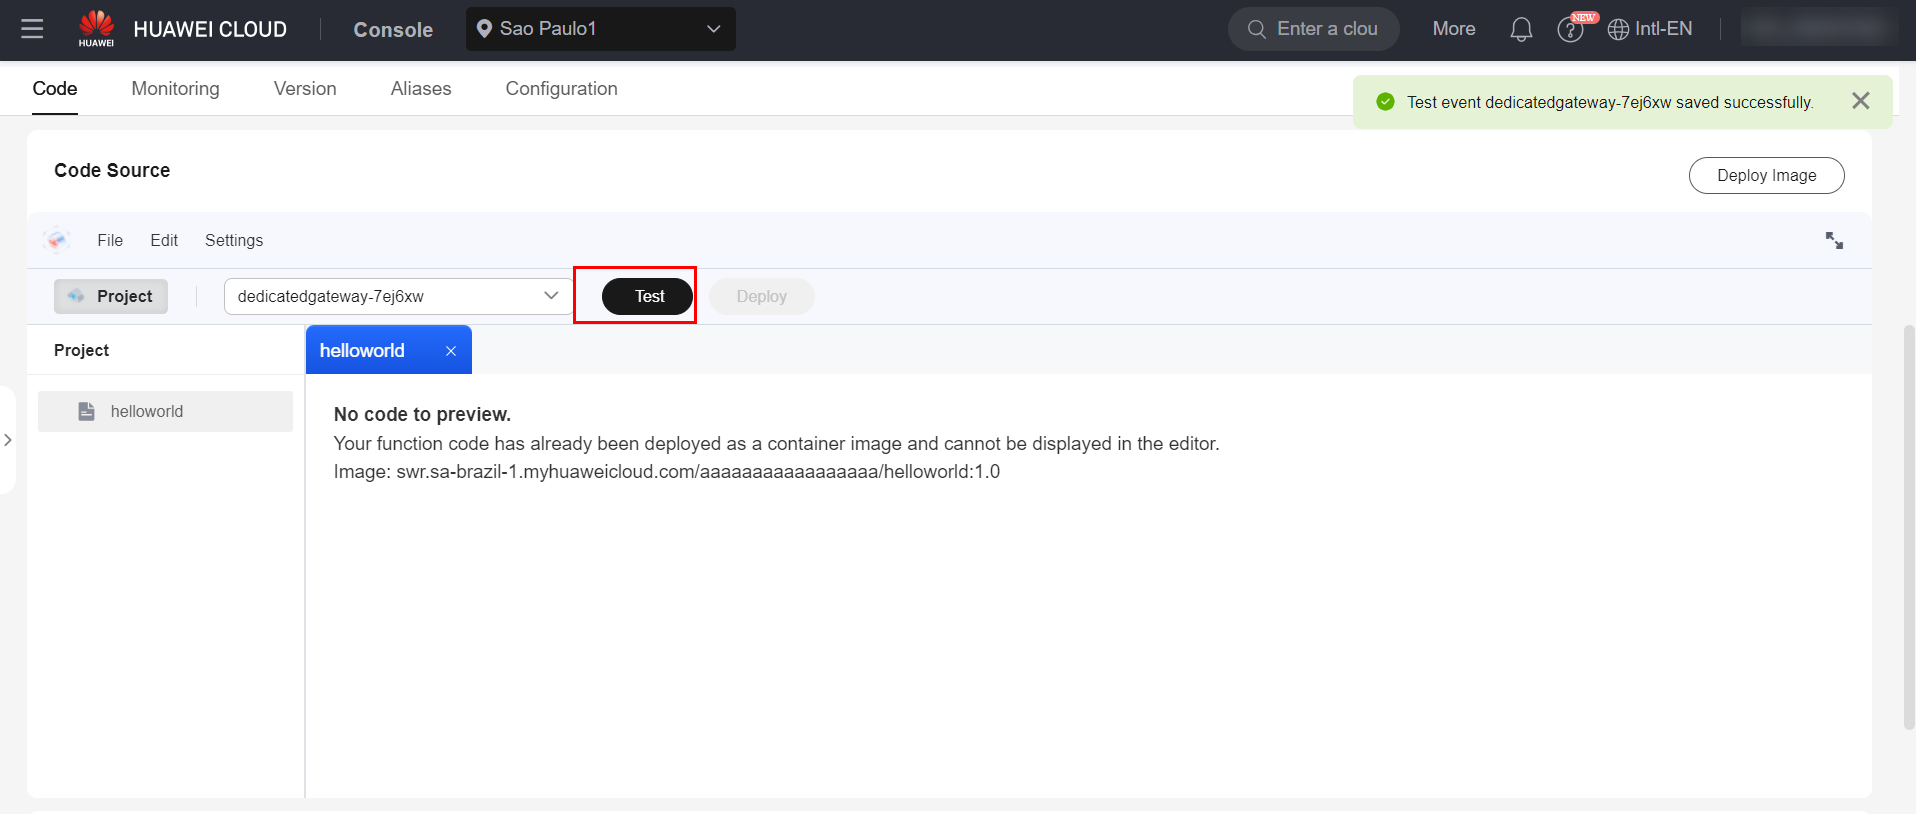Click the cloud service search field
Image resolution: width=1916 pixels, height=814 pixels.
[1314, 29]
